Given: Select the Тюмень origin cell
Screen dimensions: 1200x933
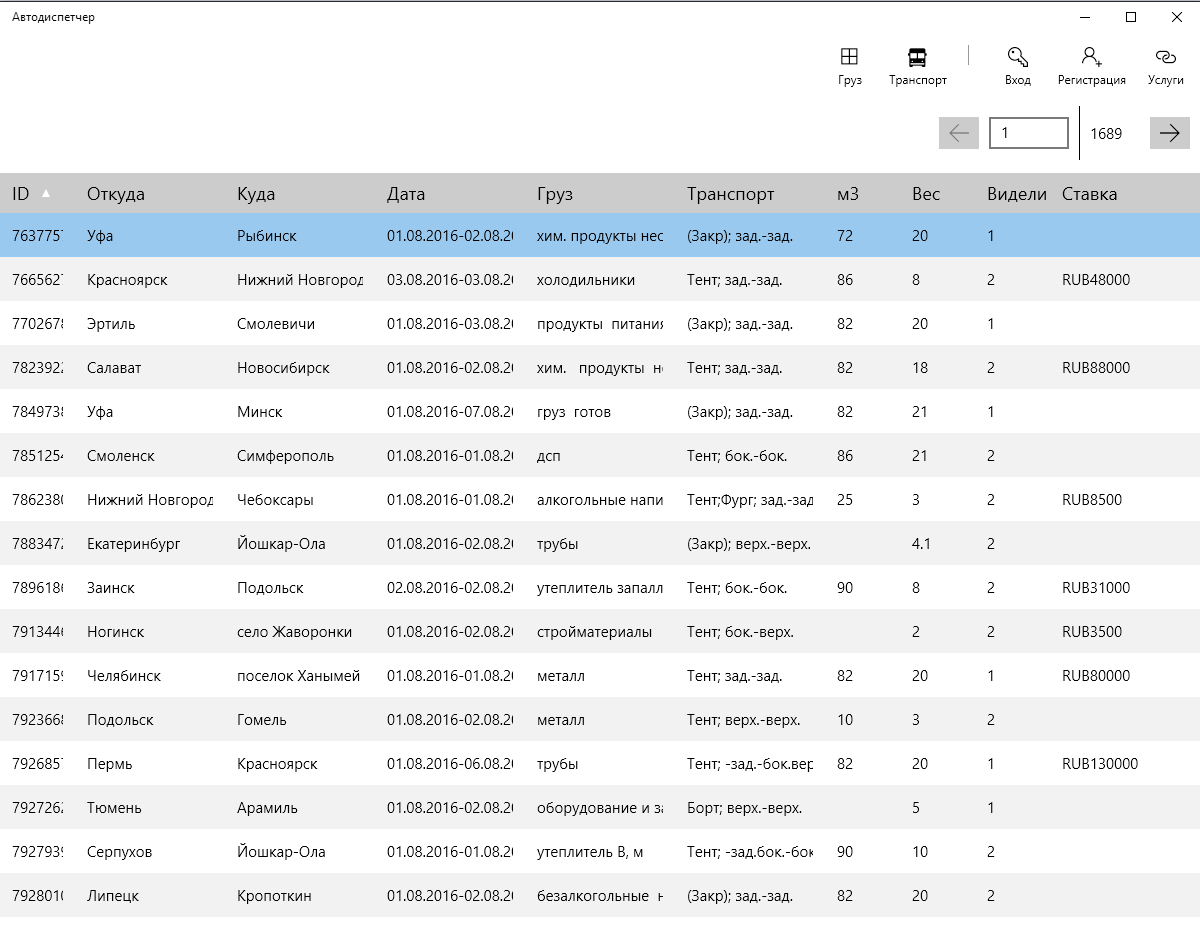Looking at the screenshot, I should point(114,808).
